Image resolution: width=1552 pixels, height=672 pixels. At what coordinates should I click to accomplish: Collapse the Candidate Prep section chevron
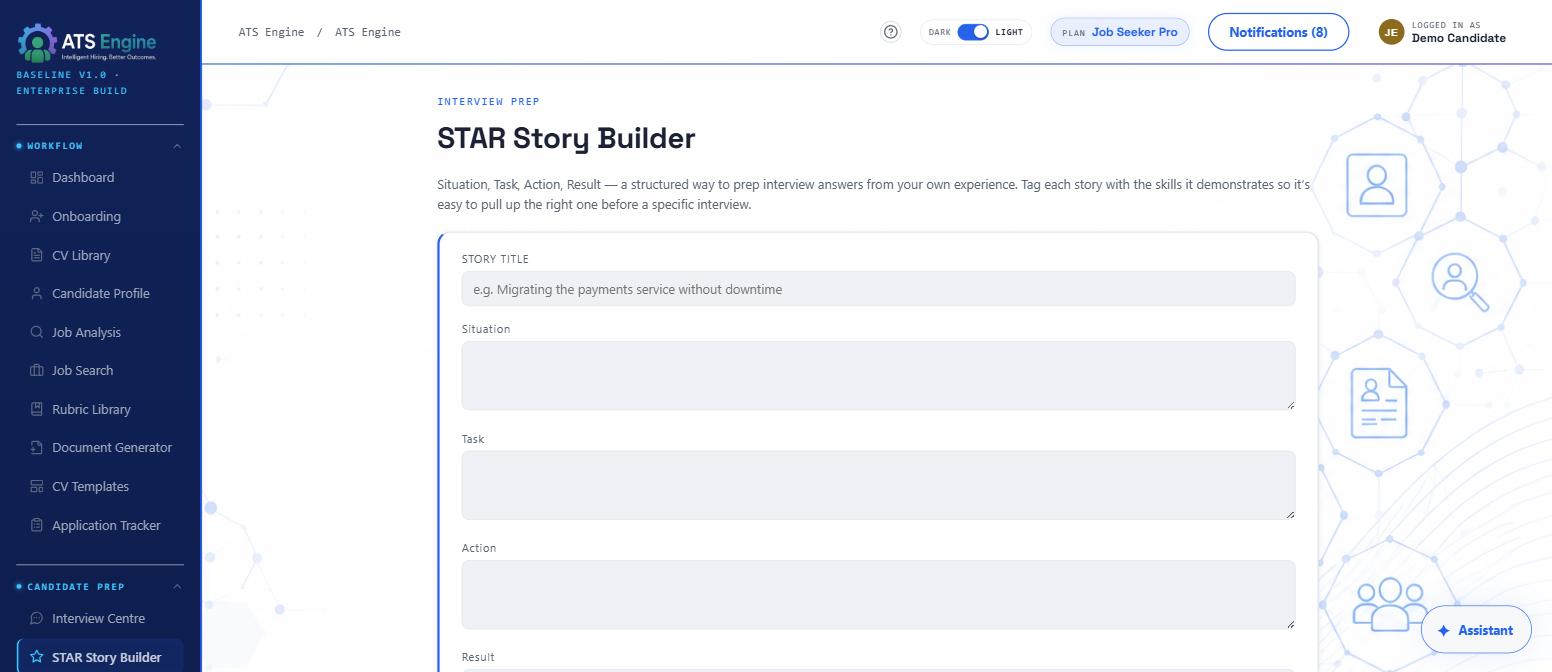pos(177,587)
